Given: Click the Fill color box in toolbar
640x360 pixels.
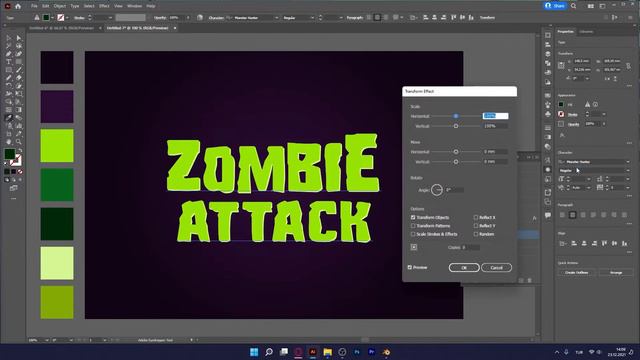Looking at the screenshot, I should 9,154.
